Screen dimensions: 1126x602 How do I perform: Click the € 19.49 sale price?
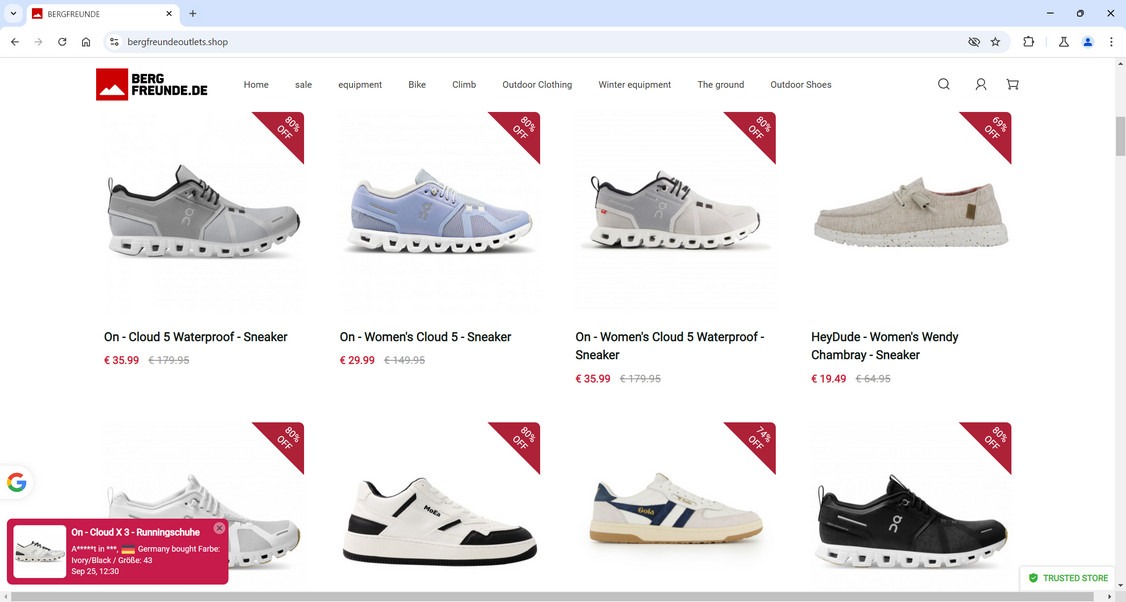pyautogui.click(x=829, y=379)
